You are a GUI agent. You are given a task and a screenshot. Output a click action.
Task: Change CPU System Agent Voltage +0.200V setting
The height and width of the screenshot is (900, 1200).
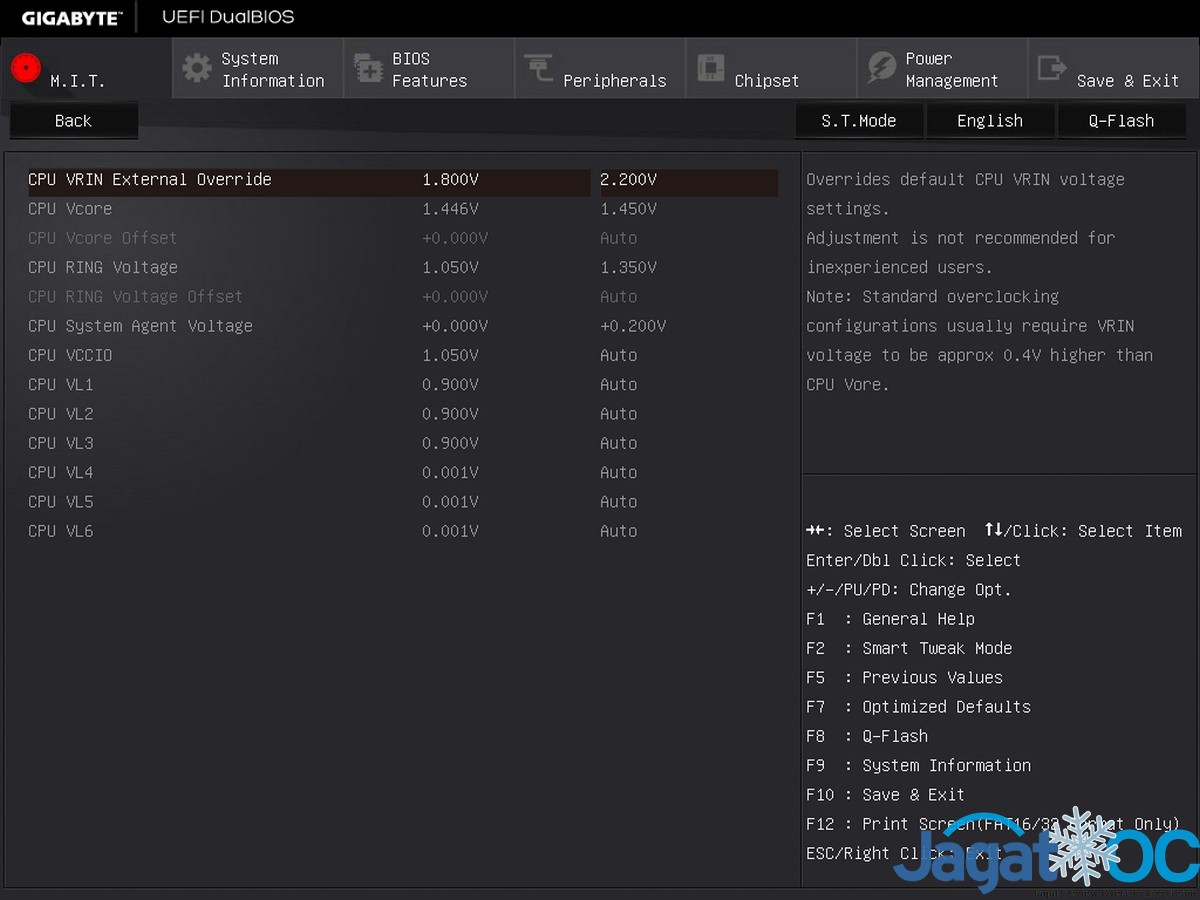point(633,326)
